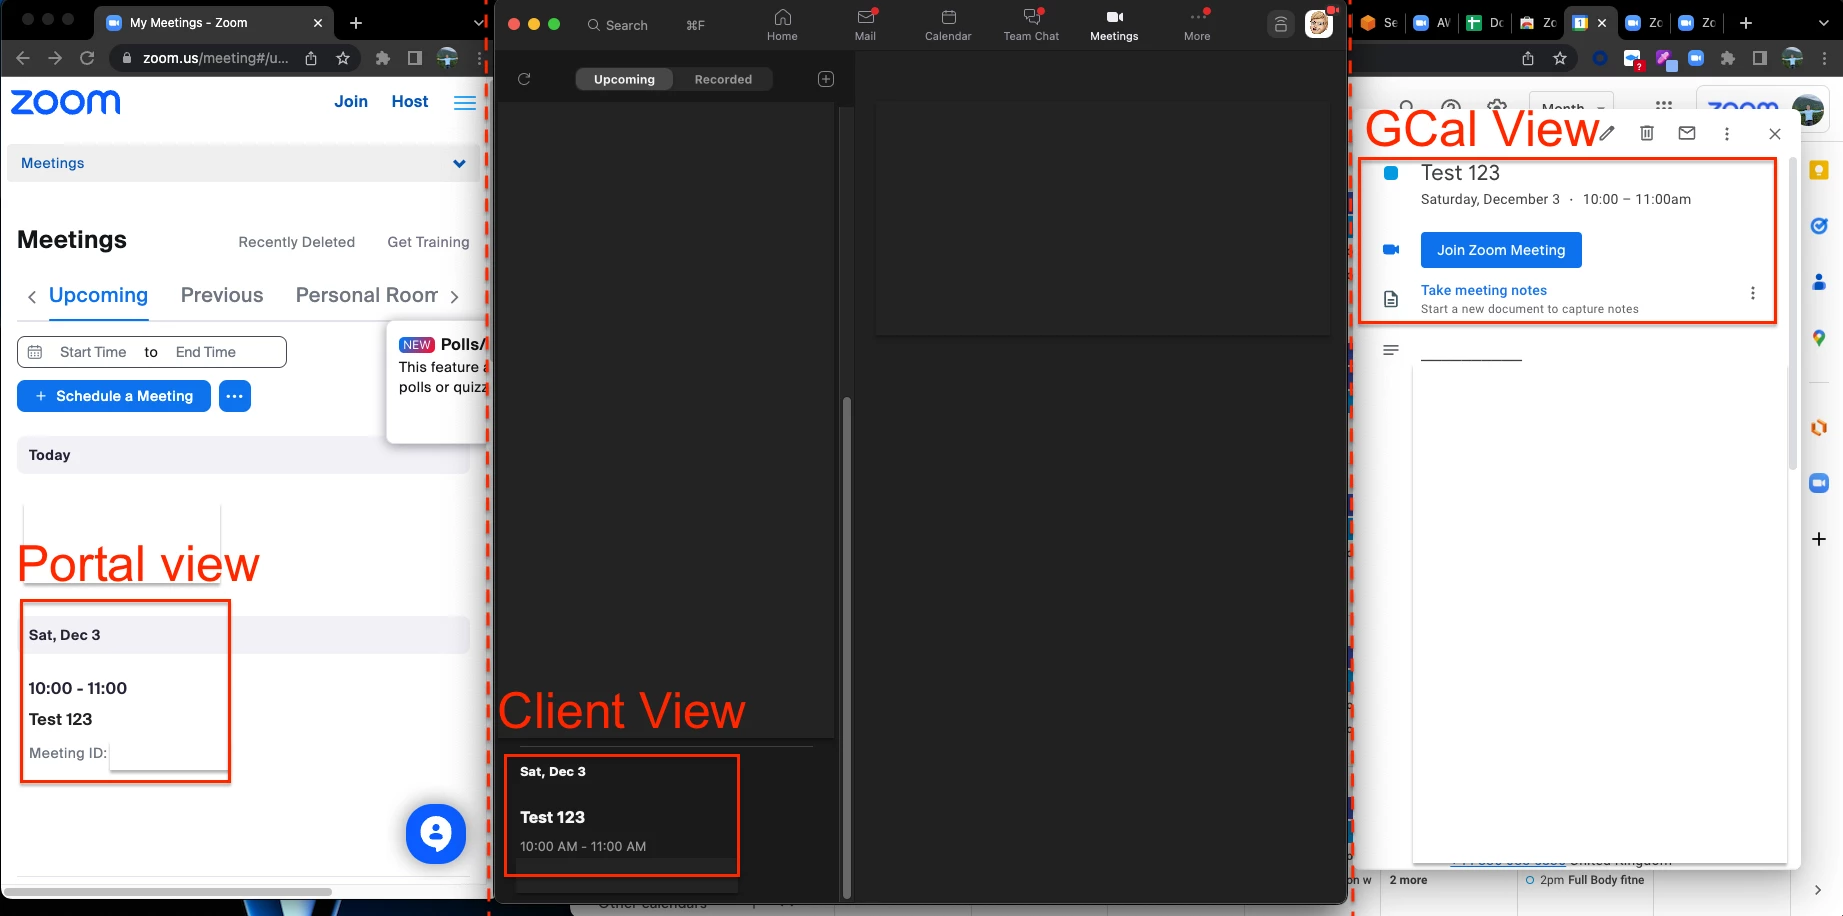
Task: Add a new meeting with plus icon
Action: [x=826, y=79]
